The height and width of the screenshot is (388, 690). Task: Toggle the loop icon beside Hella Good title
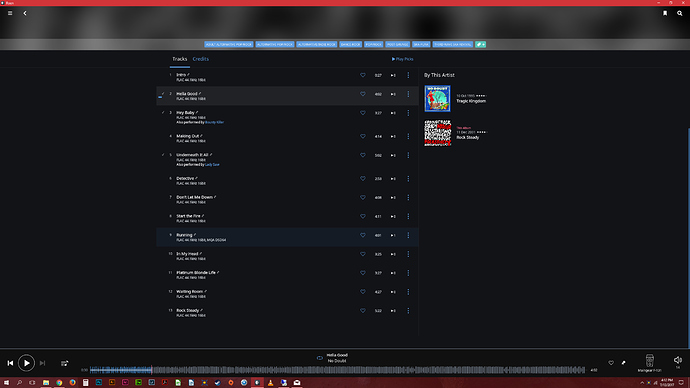(319, 358)
